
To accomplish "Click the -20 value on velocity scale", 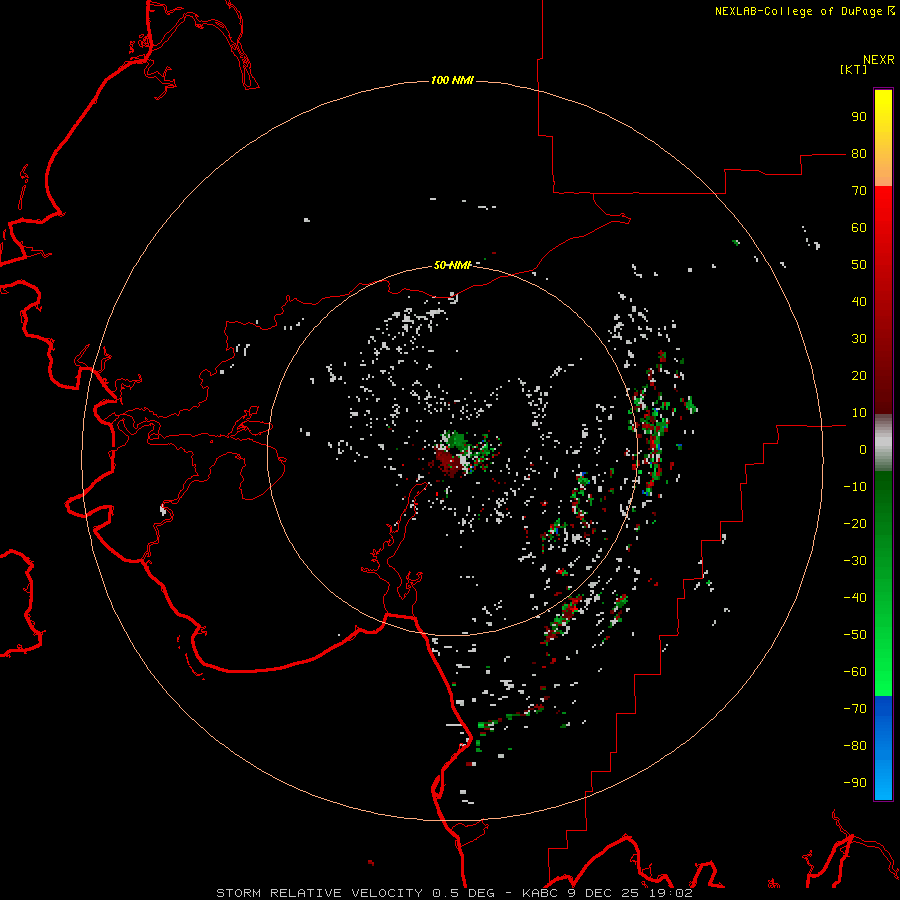I will pyautogui.click(x=855, y=523).
